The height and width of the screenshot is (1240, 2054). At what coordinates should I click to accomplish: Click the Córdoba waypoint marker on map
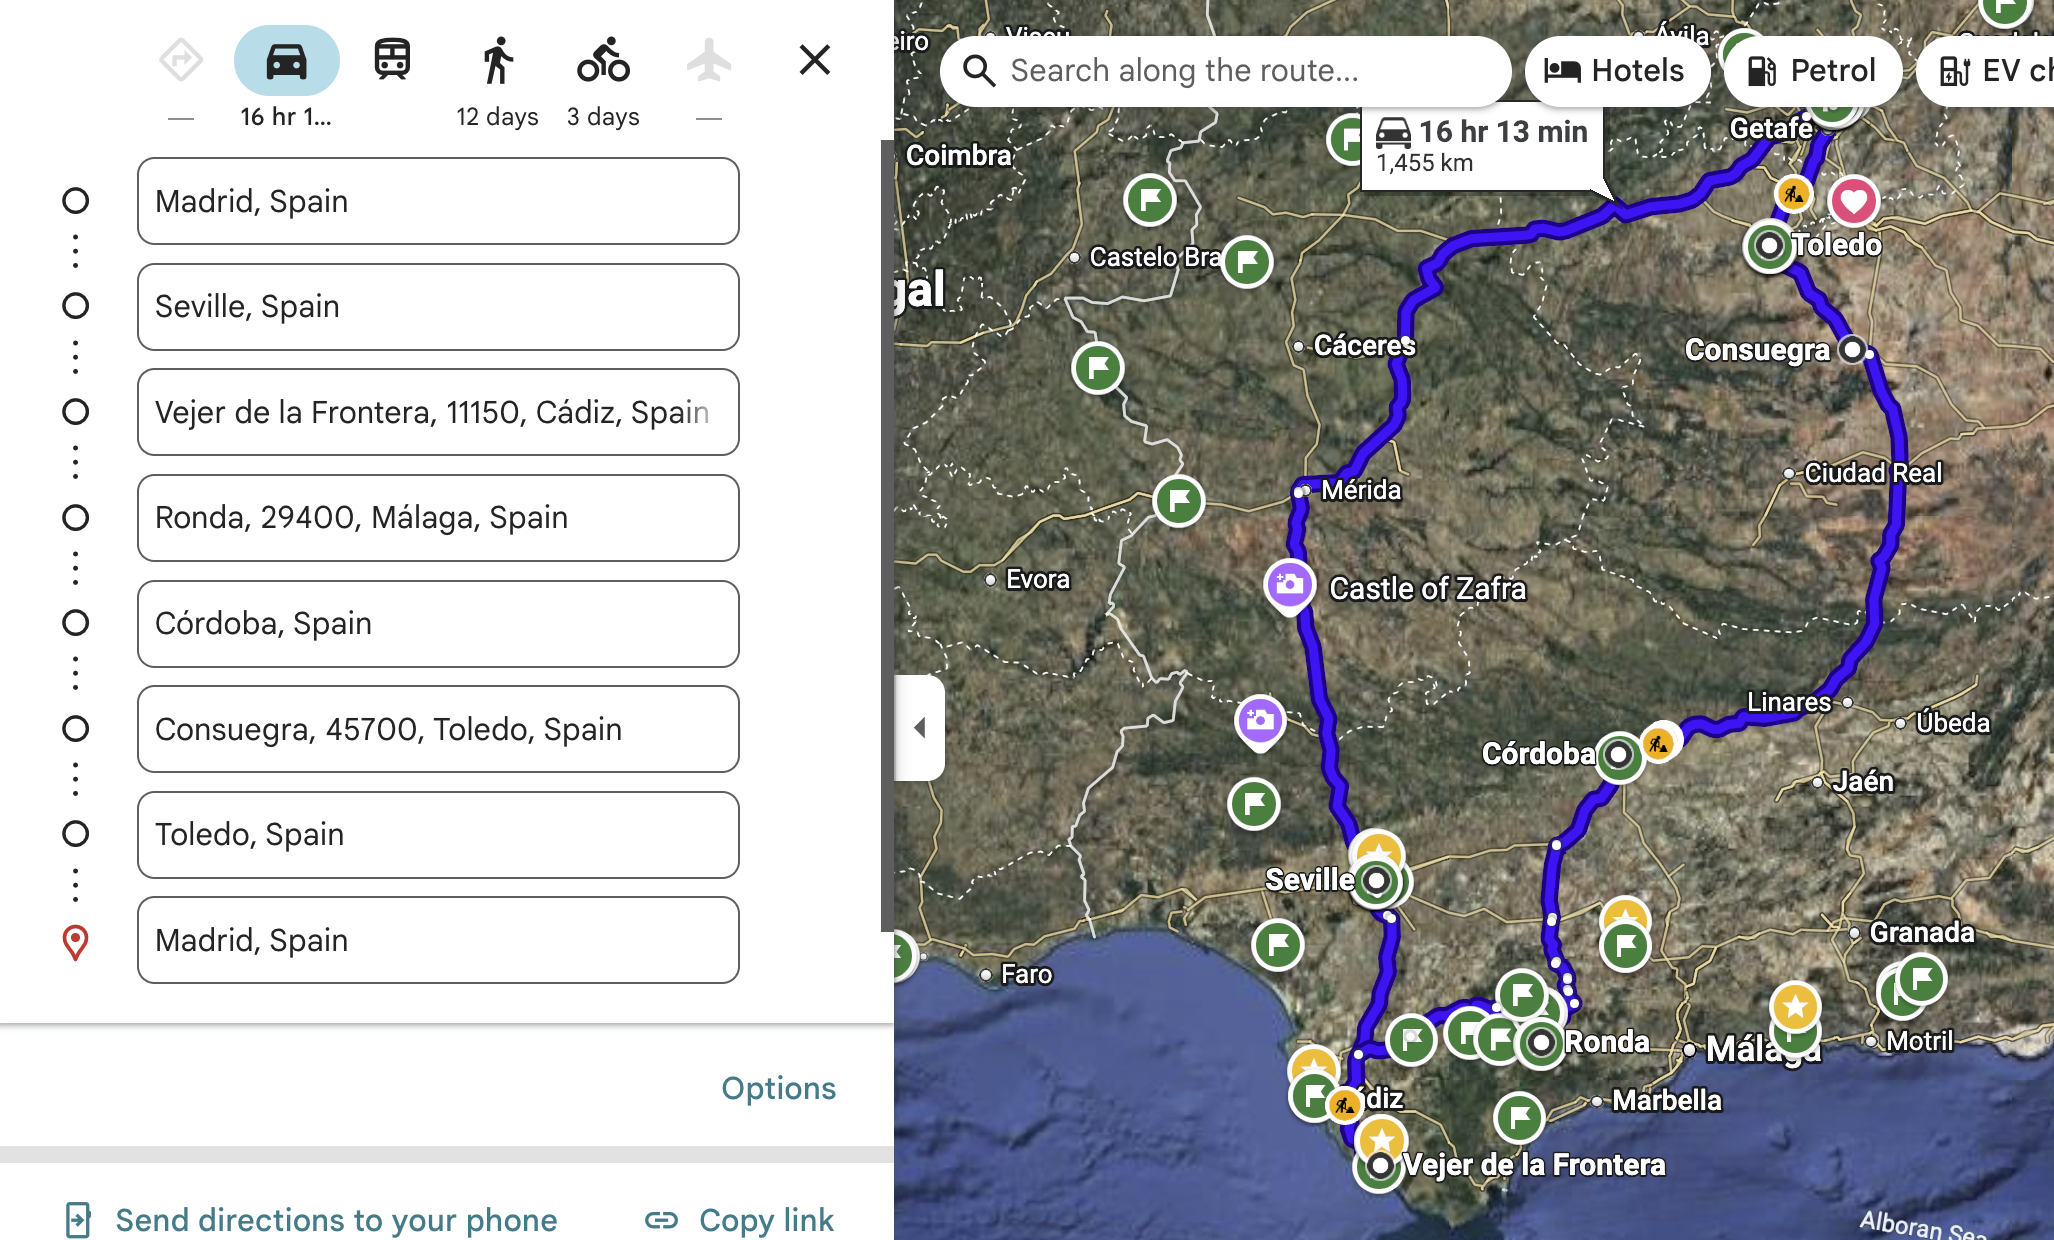(x=1619, y=754)
